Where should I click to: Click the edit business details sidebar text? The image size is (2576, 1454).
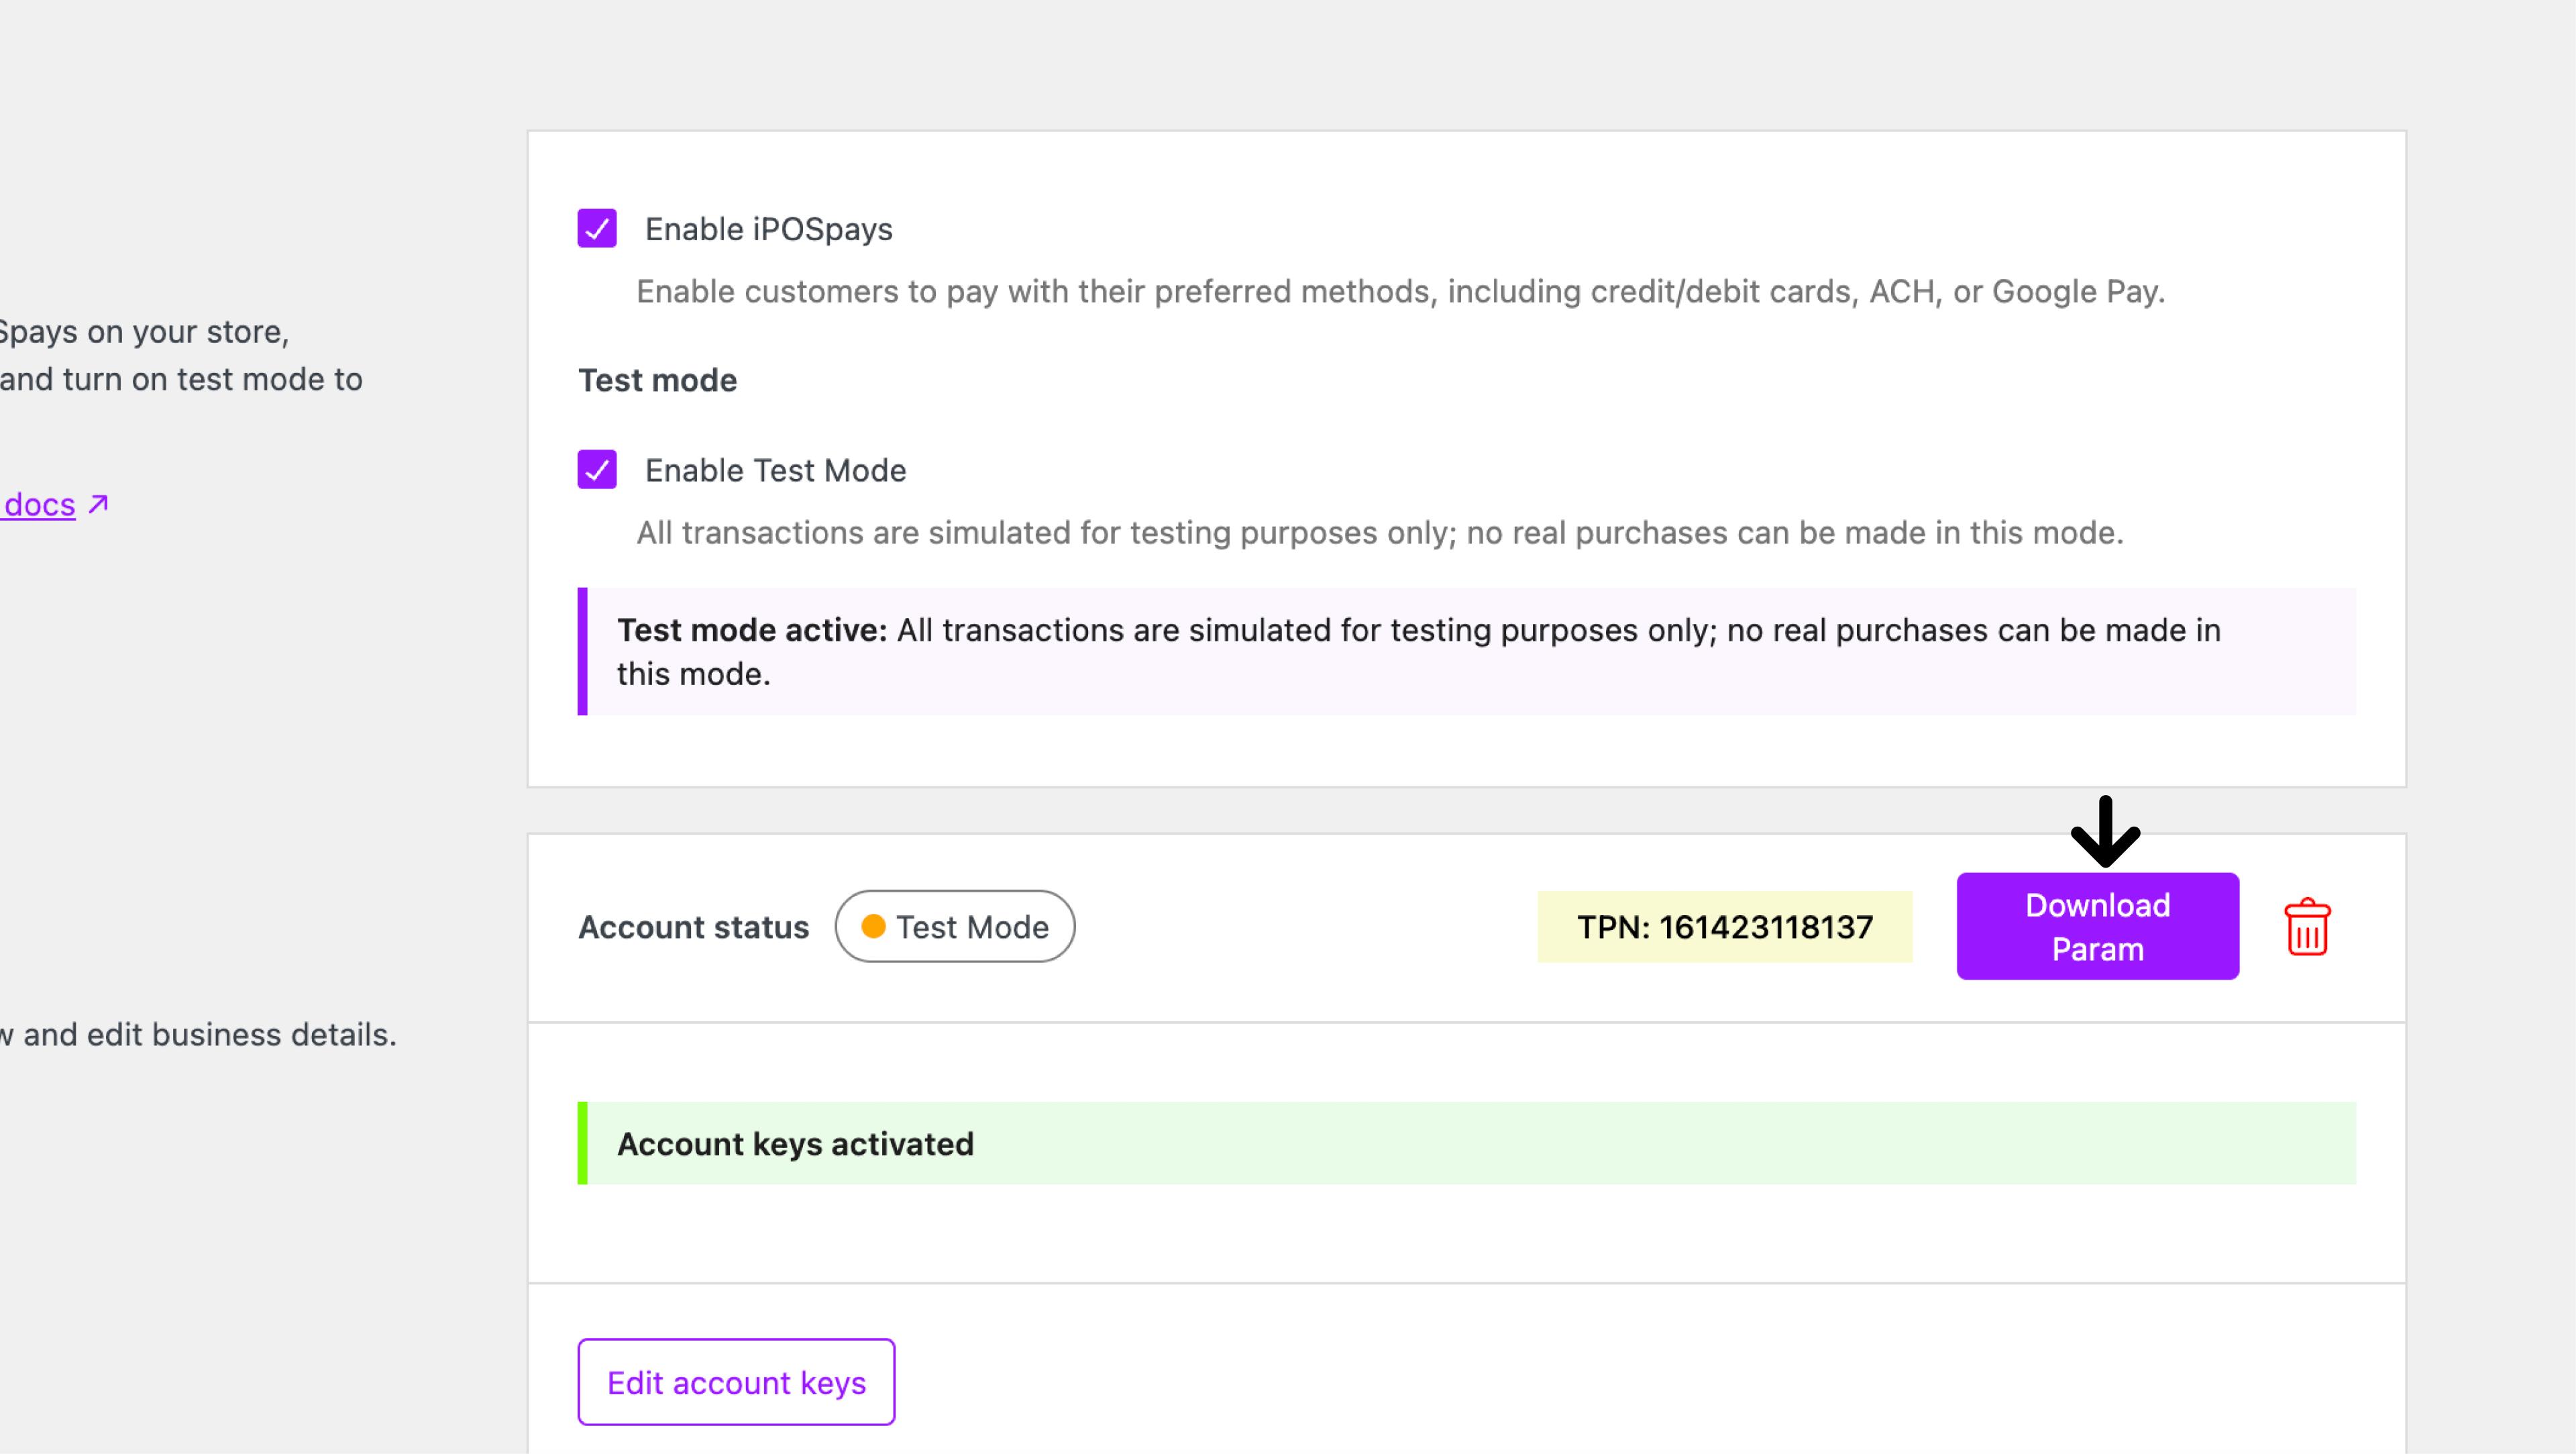200,1034
